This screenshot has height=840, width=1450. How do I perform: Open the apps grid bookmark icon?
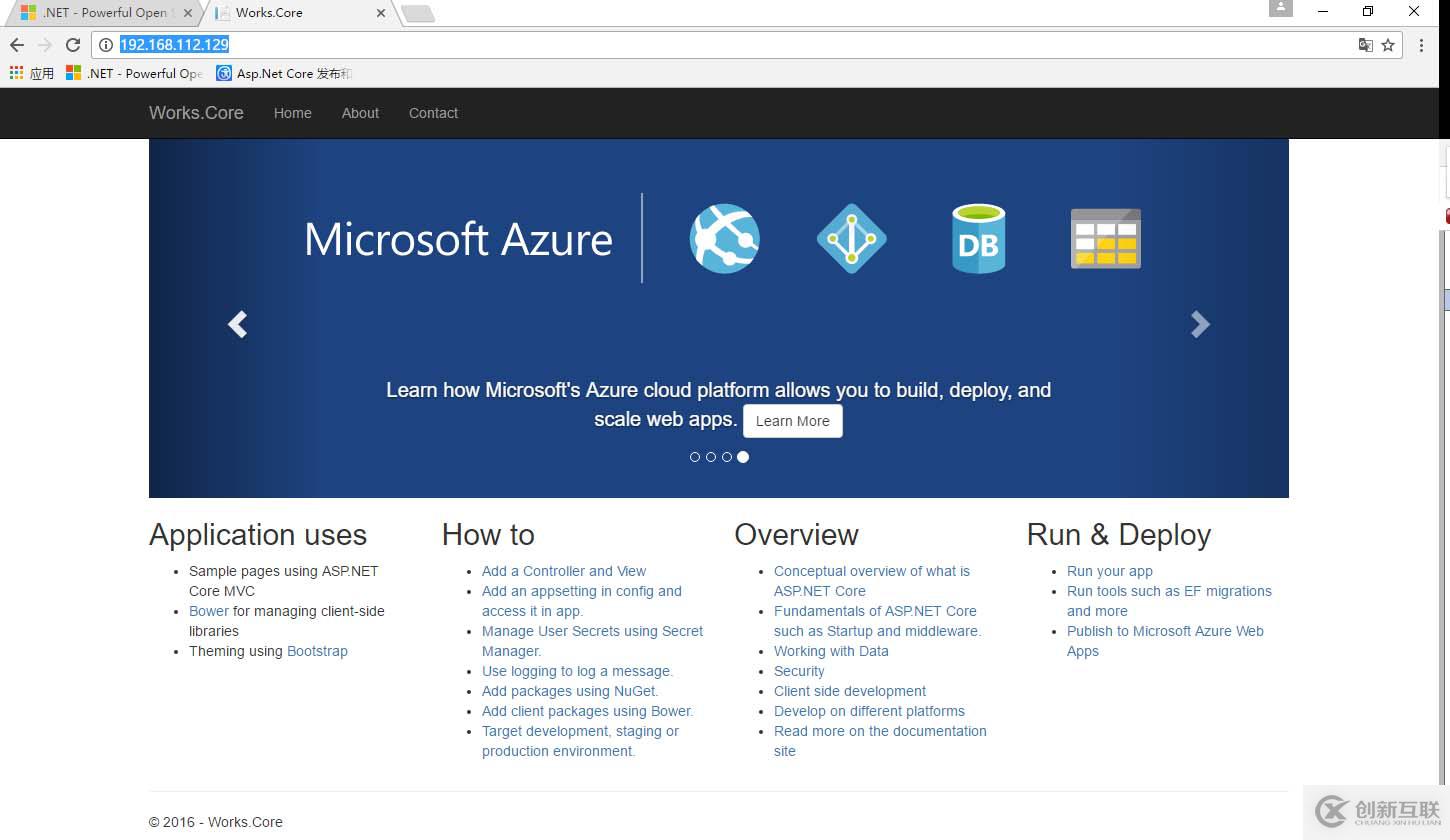[x=16, y=73]
